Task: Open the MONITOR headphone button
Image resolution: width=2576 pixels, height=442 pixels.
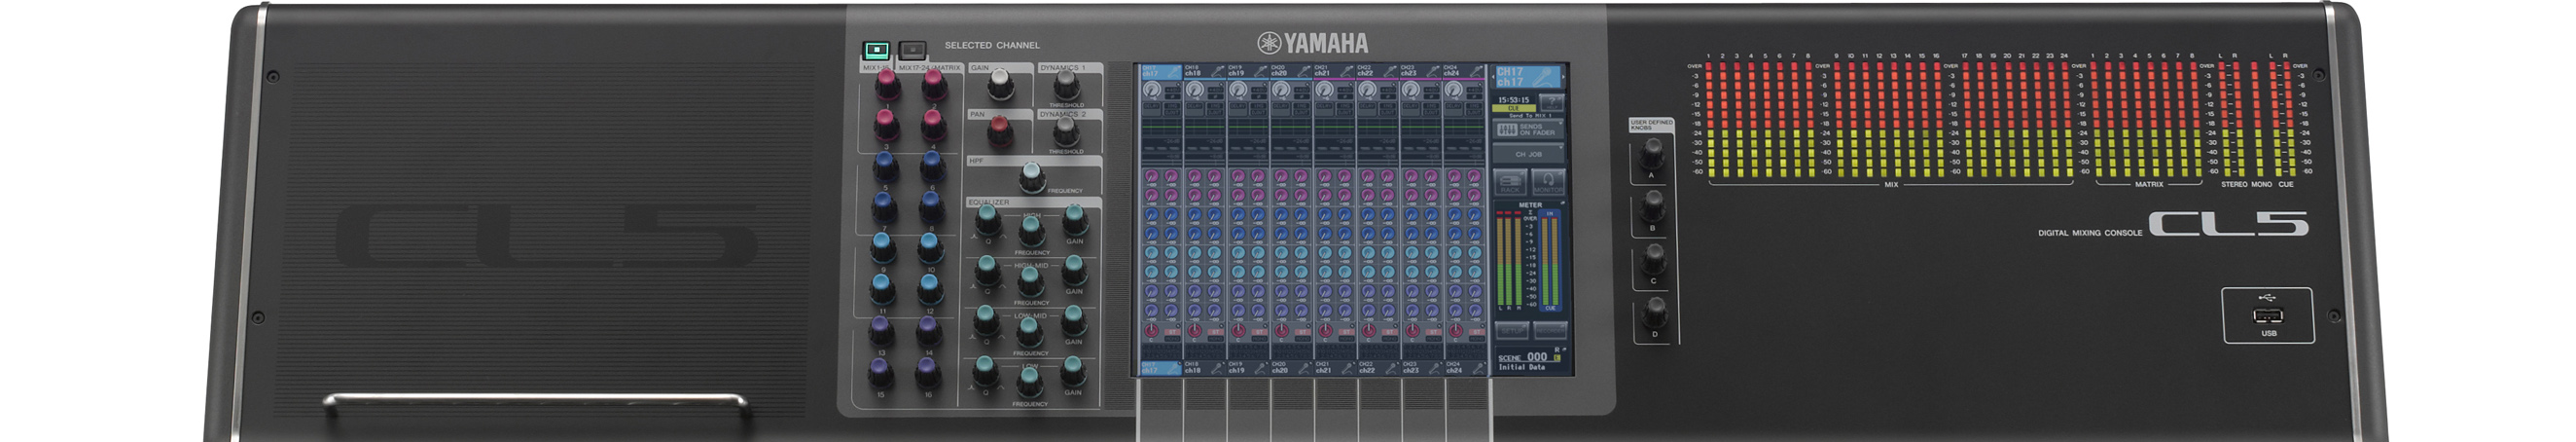Action: [x=1547, y=183]
